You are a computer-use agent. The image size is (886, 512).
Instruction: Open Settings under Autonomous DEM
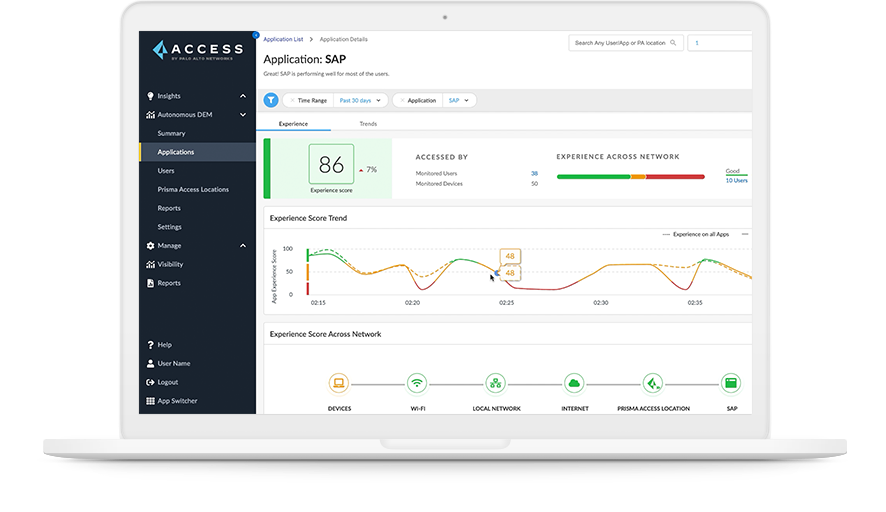(x=170, y=227)
